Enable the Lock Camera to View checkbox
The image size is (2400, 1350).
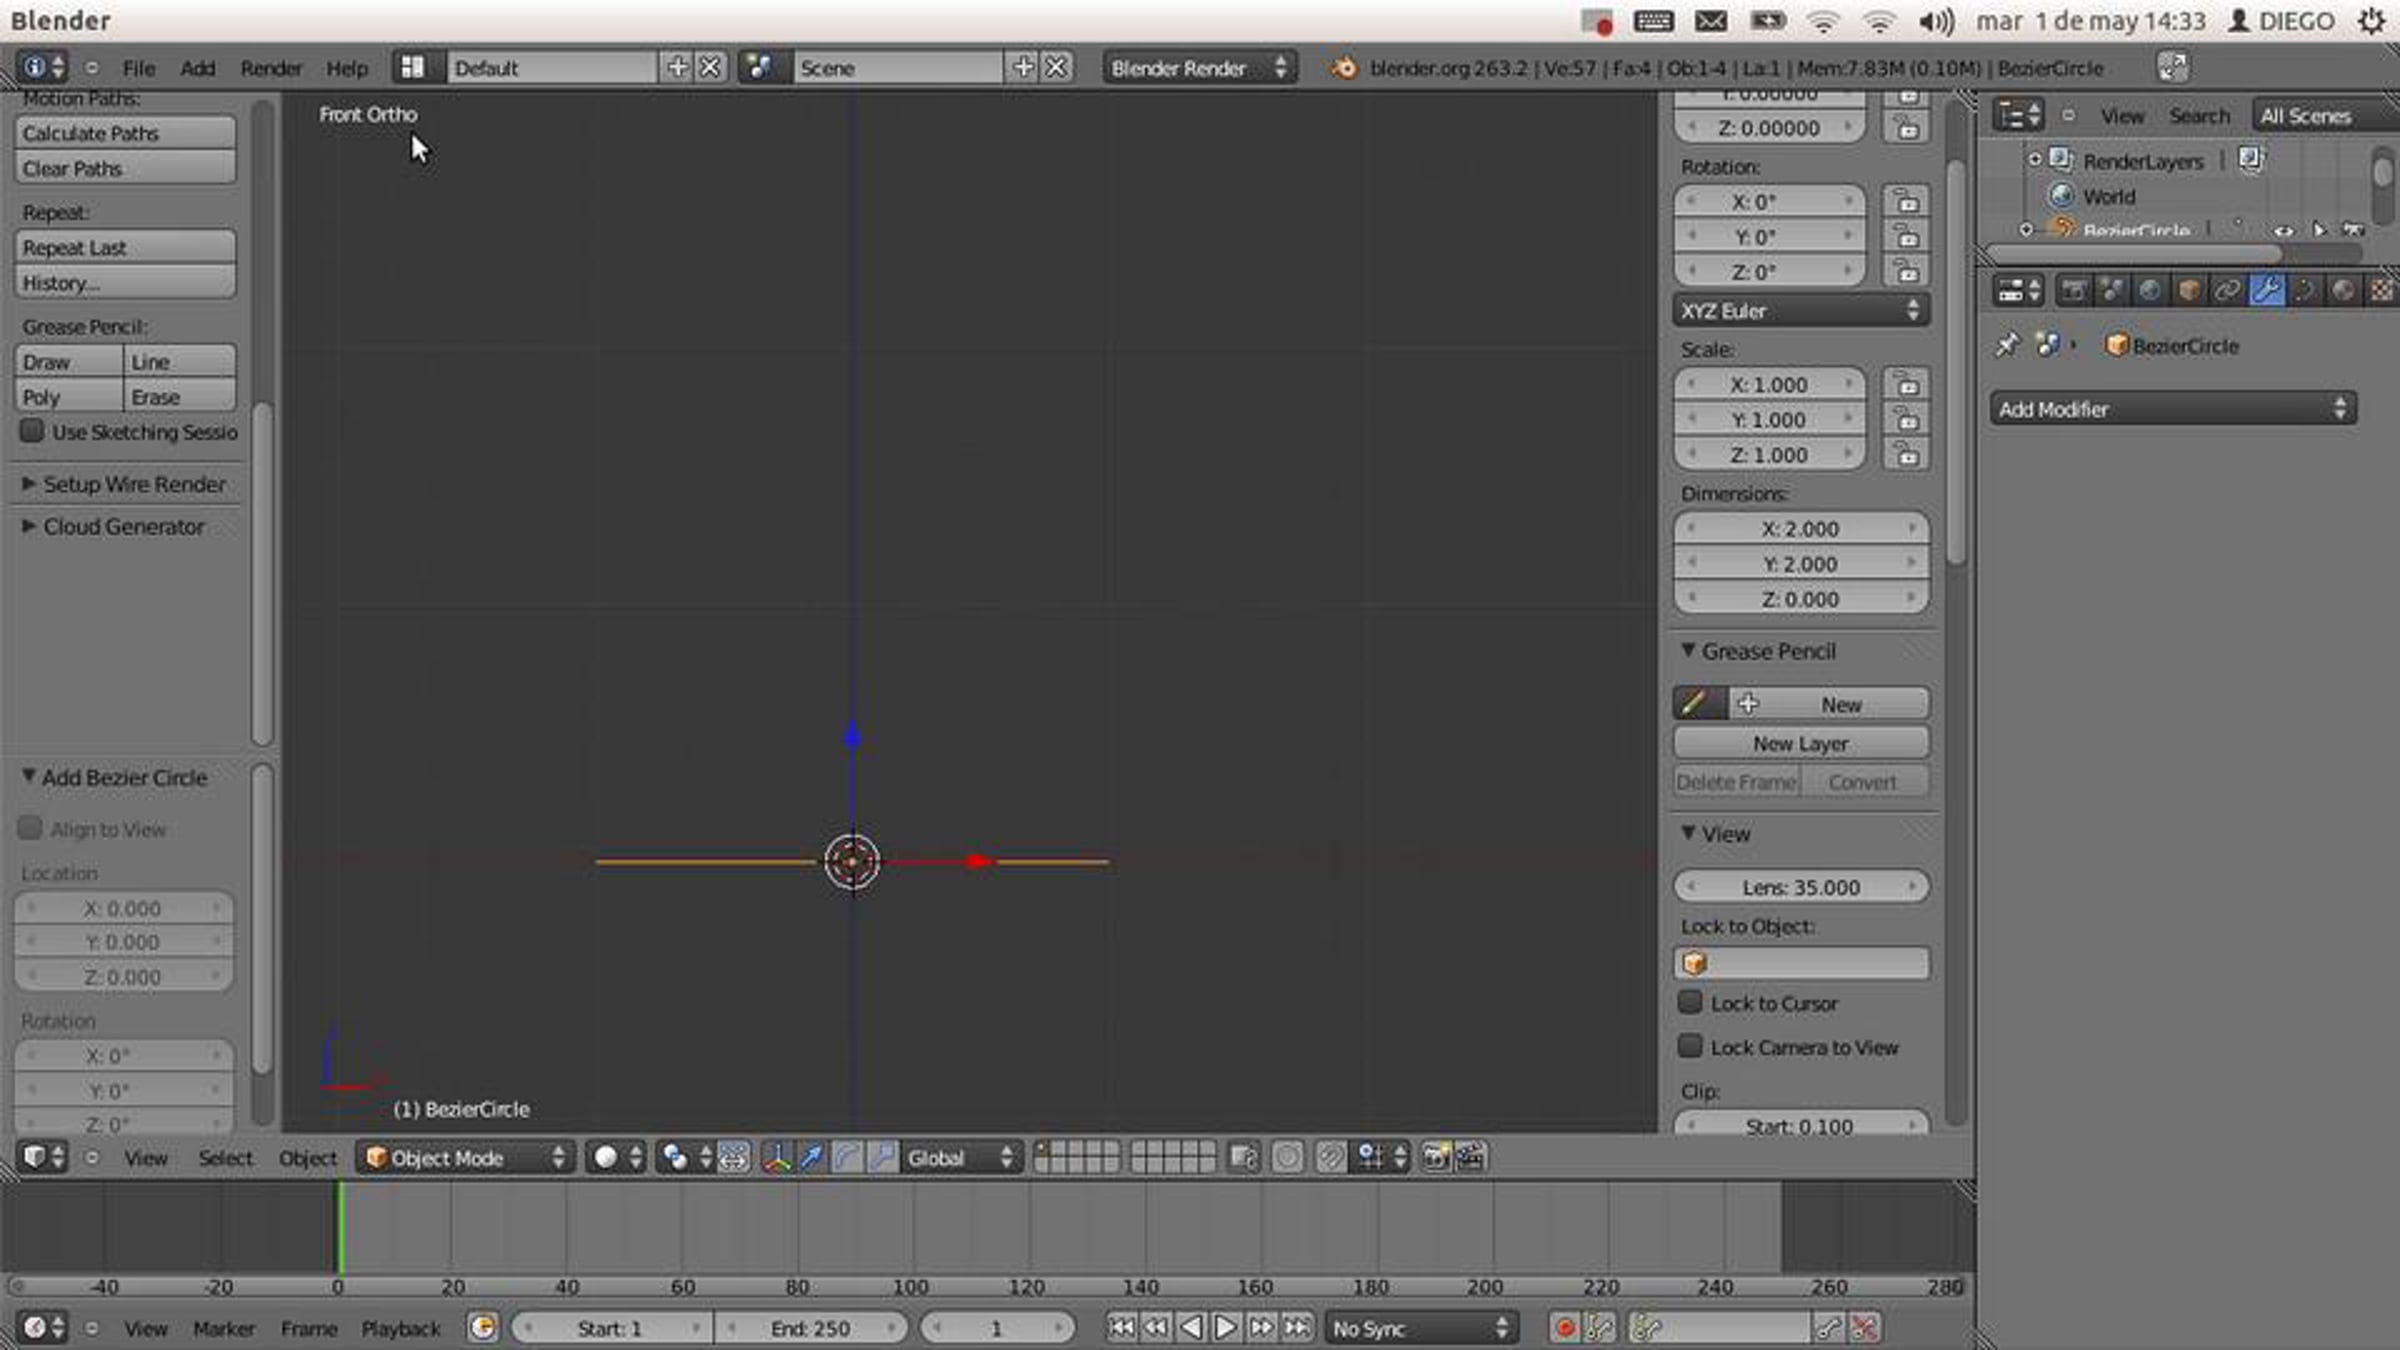click(1690, 1046)
